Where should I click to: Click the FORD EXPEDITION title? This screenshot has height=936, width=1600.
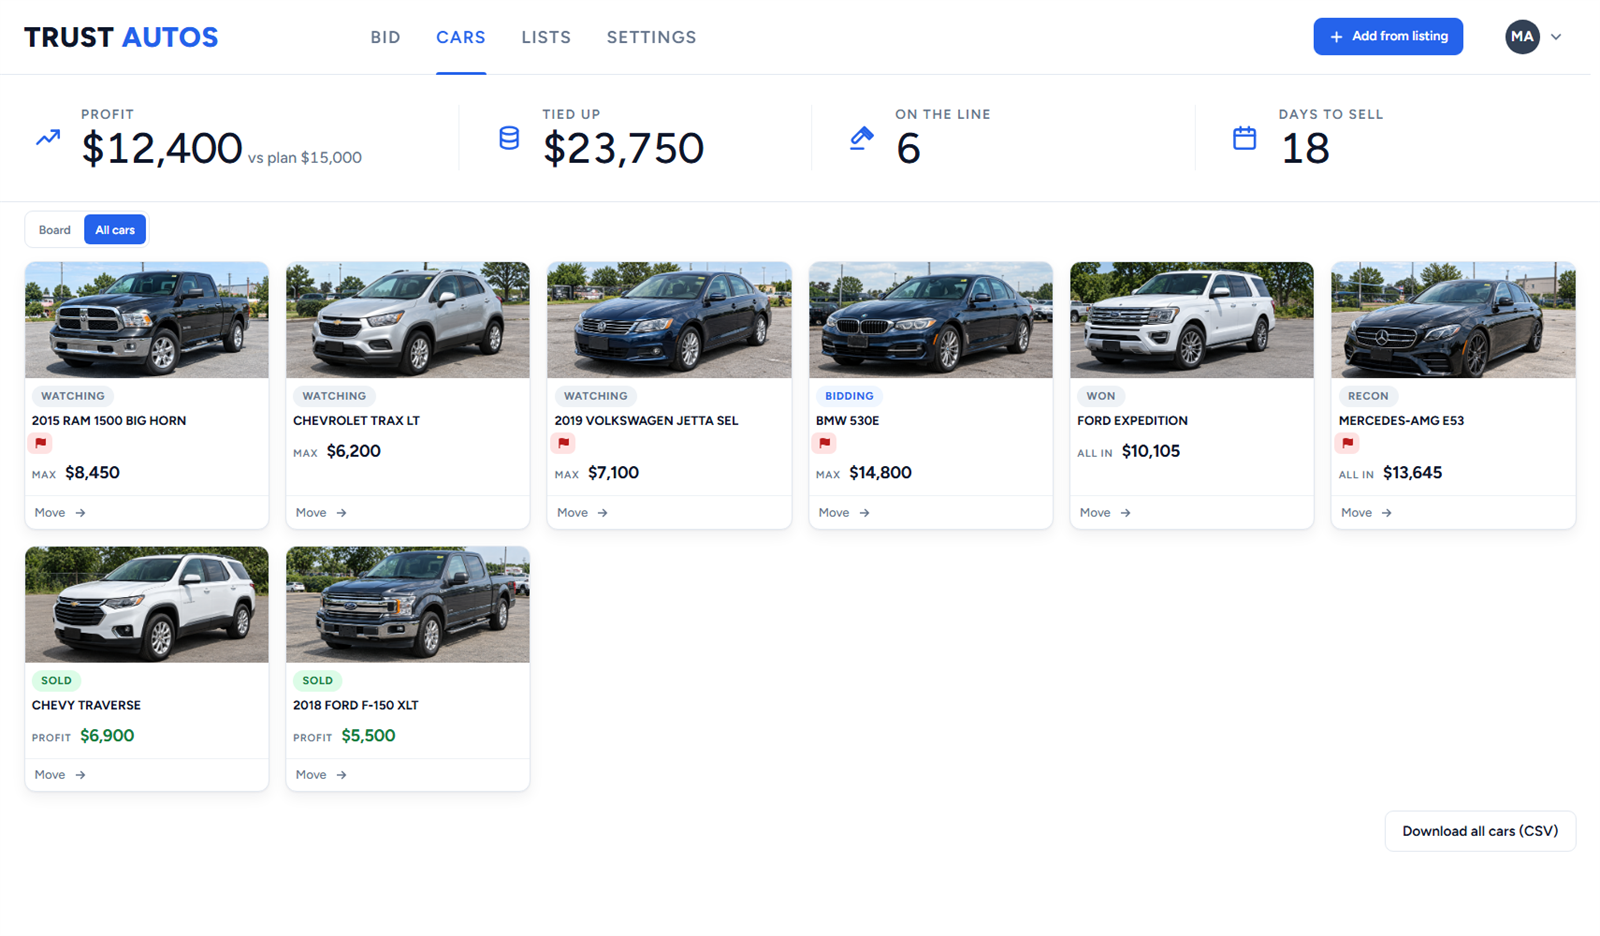pos(1133,421)
